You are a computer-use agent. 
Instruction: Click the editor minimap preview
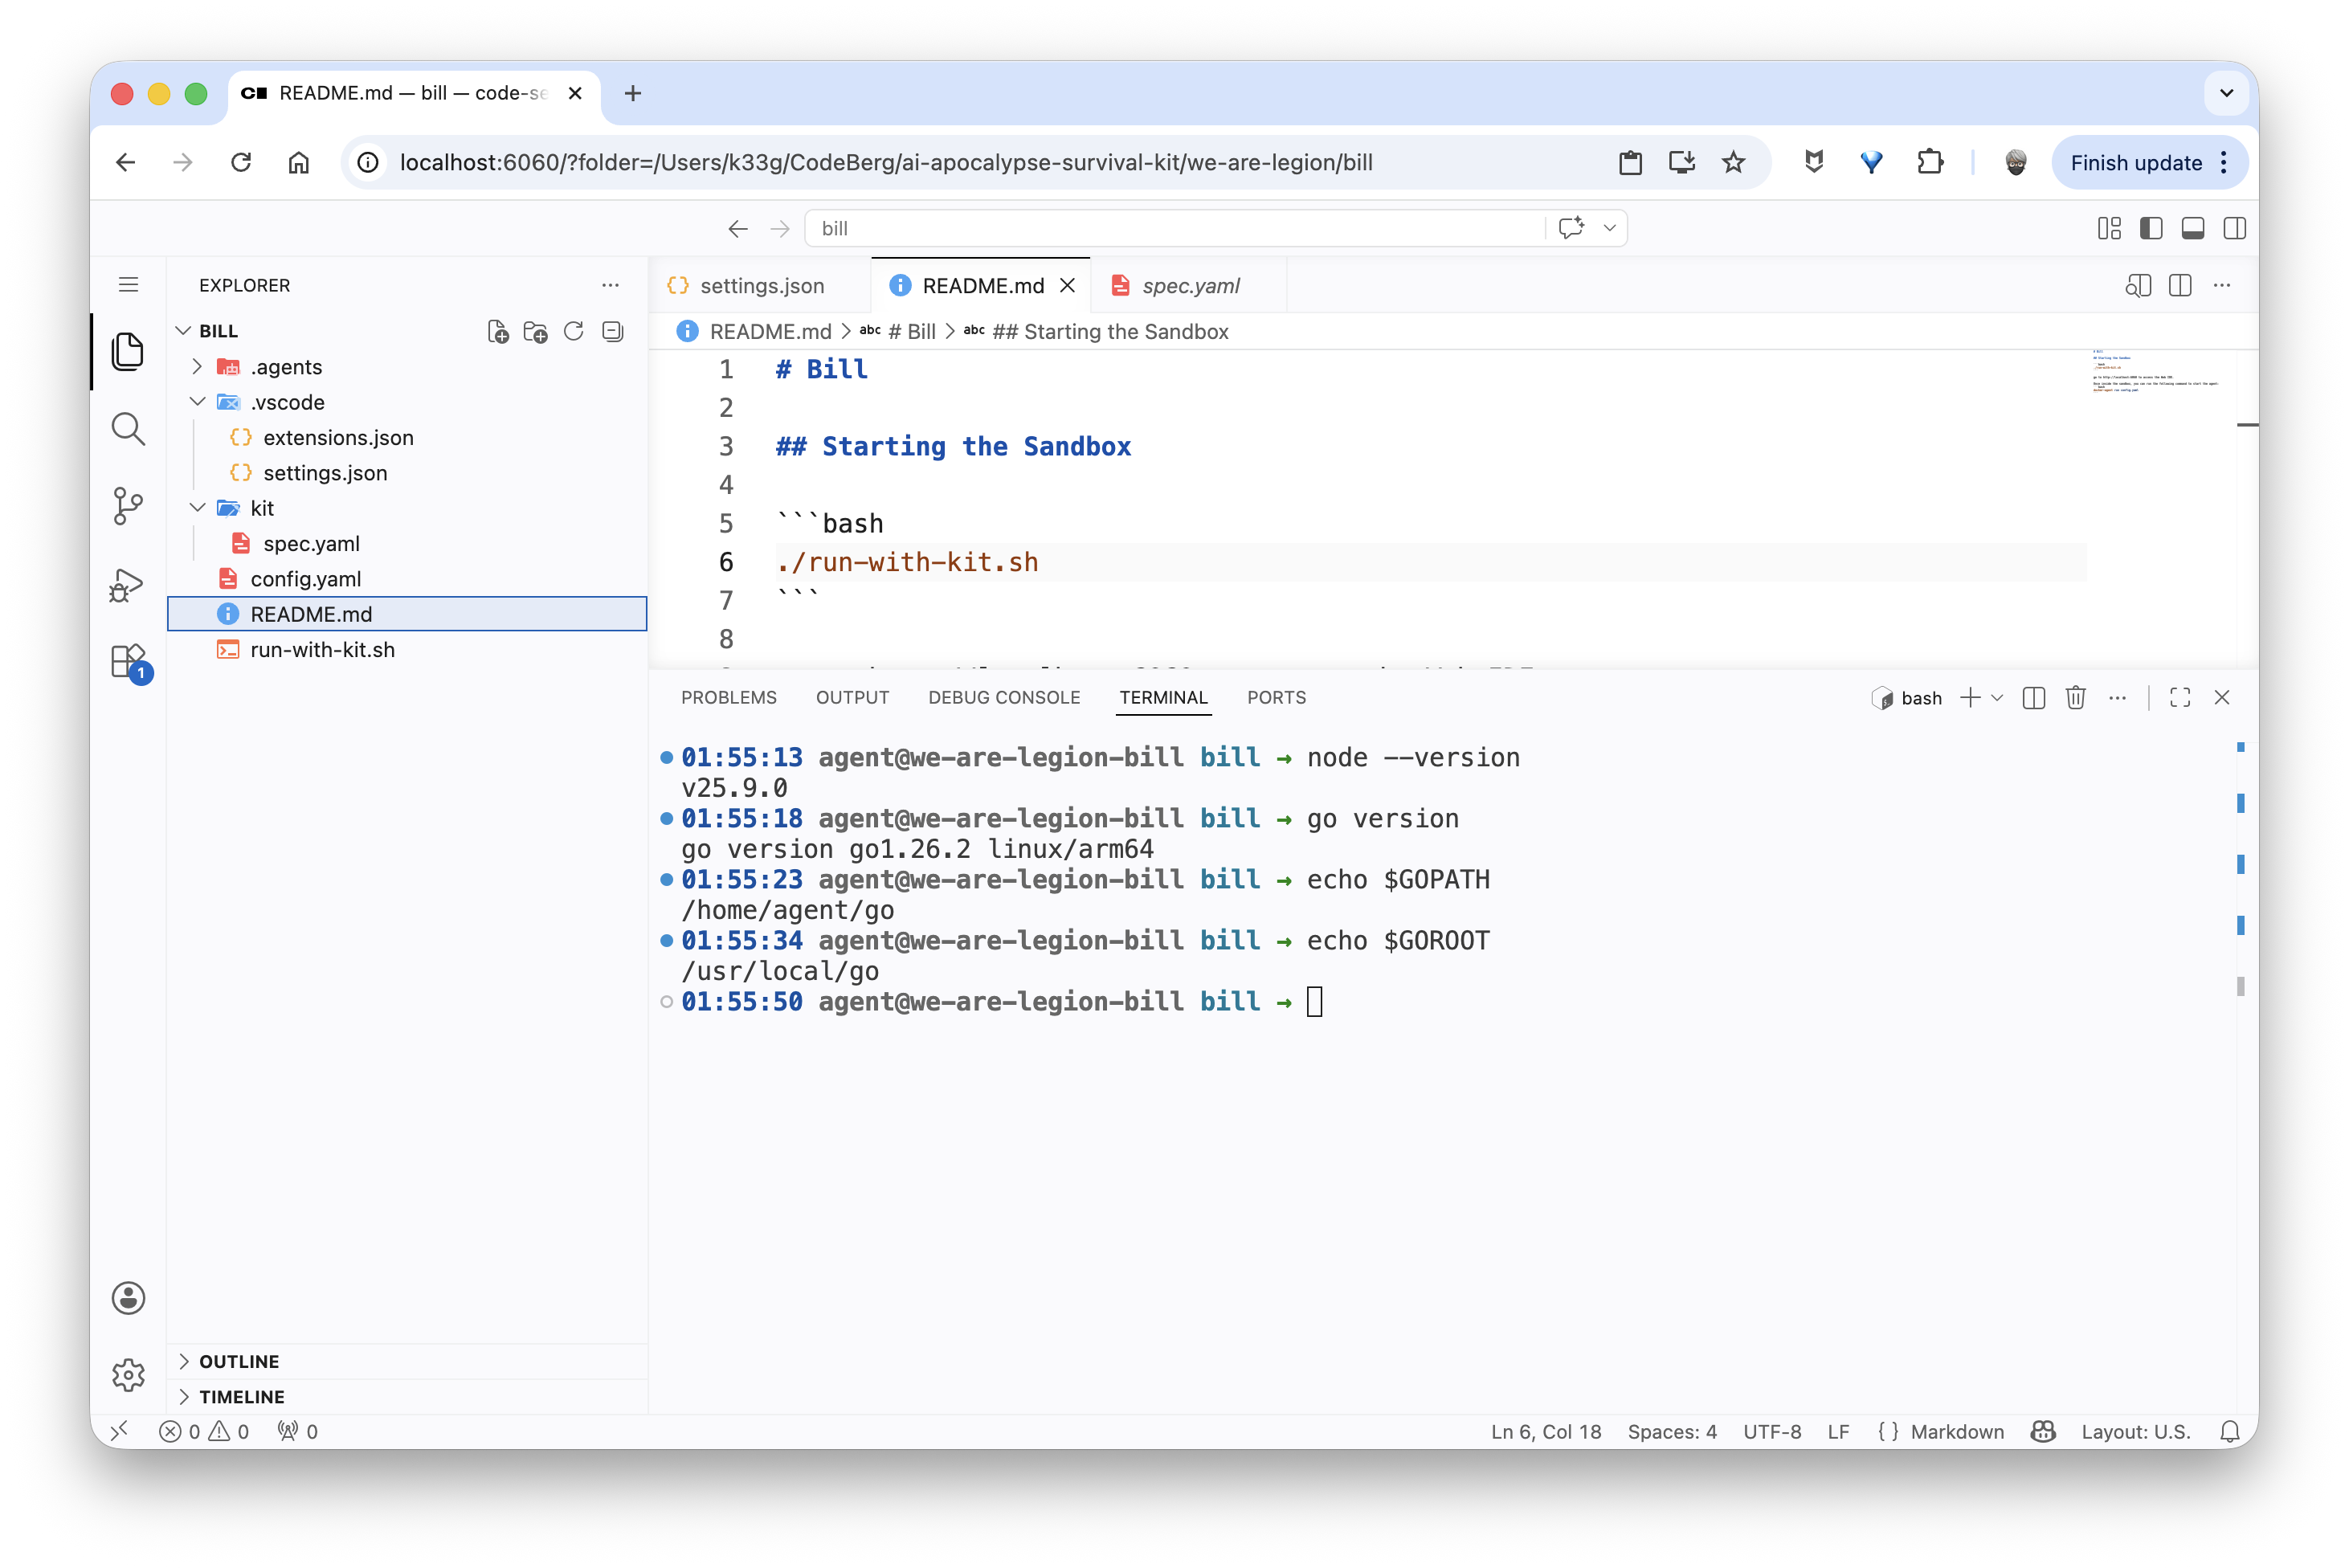pyautogui.click(x=2155, y=371)
